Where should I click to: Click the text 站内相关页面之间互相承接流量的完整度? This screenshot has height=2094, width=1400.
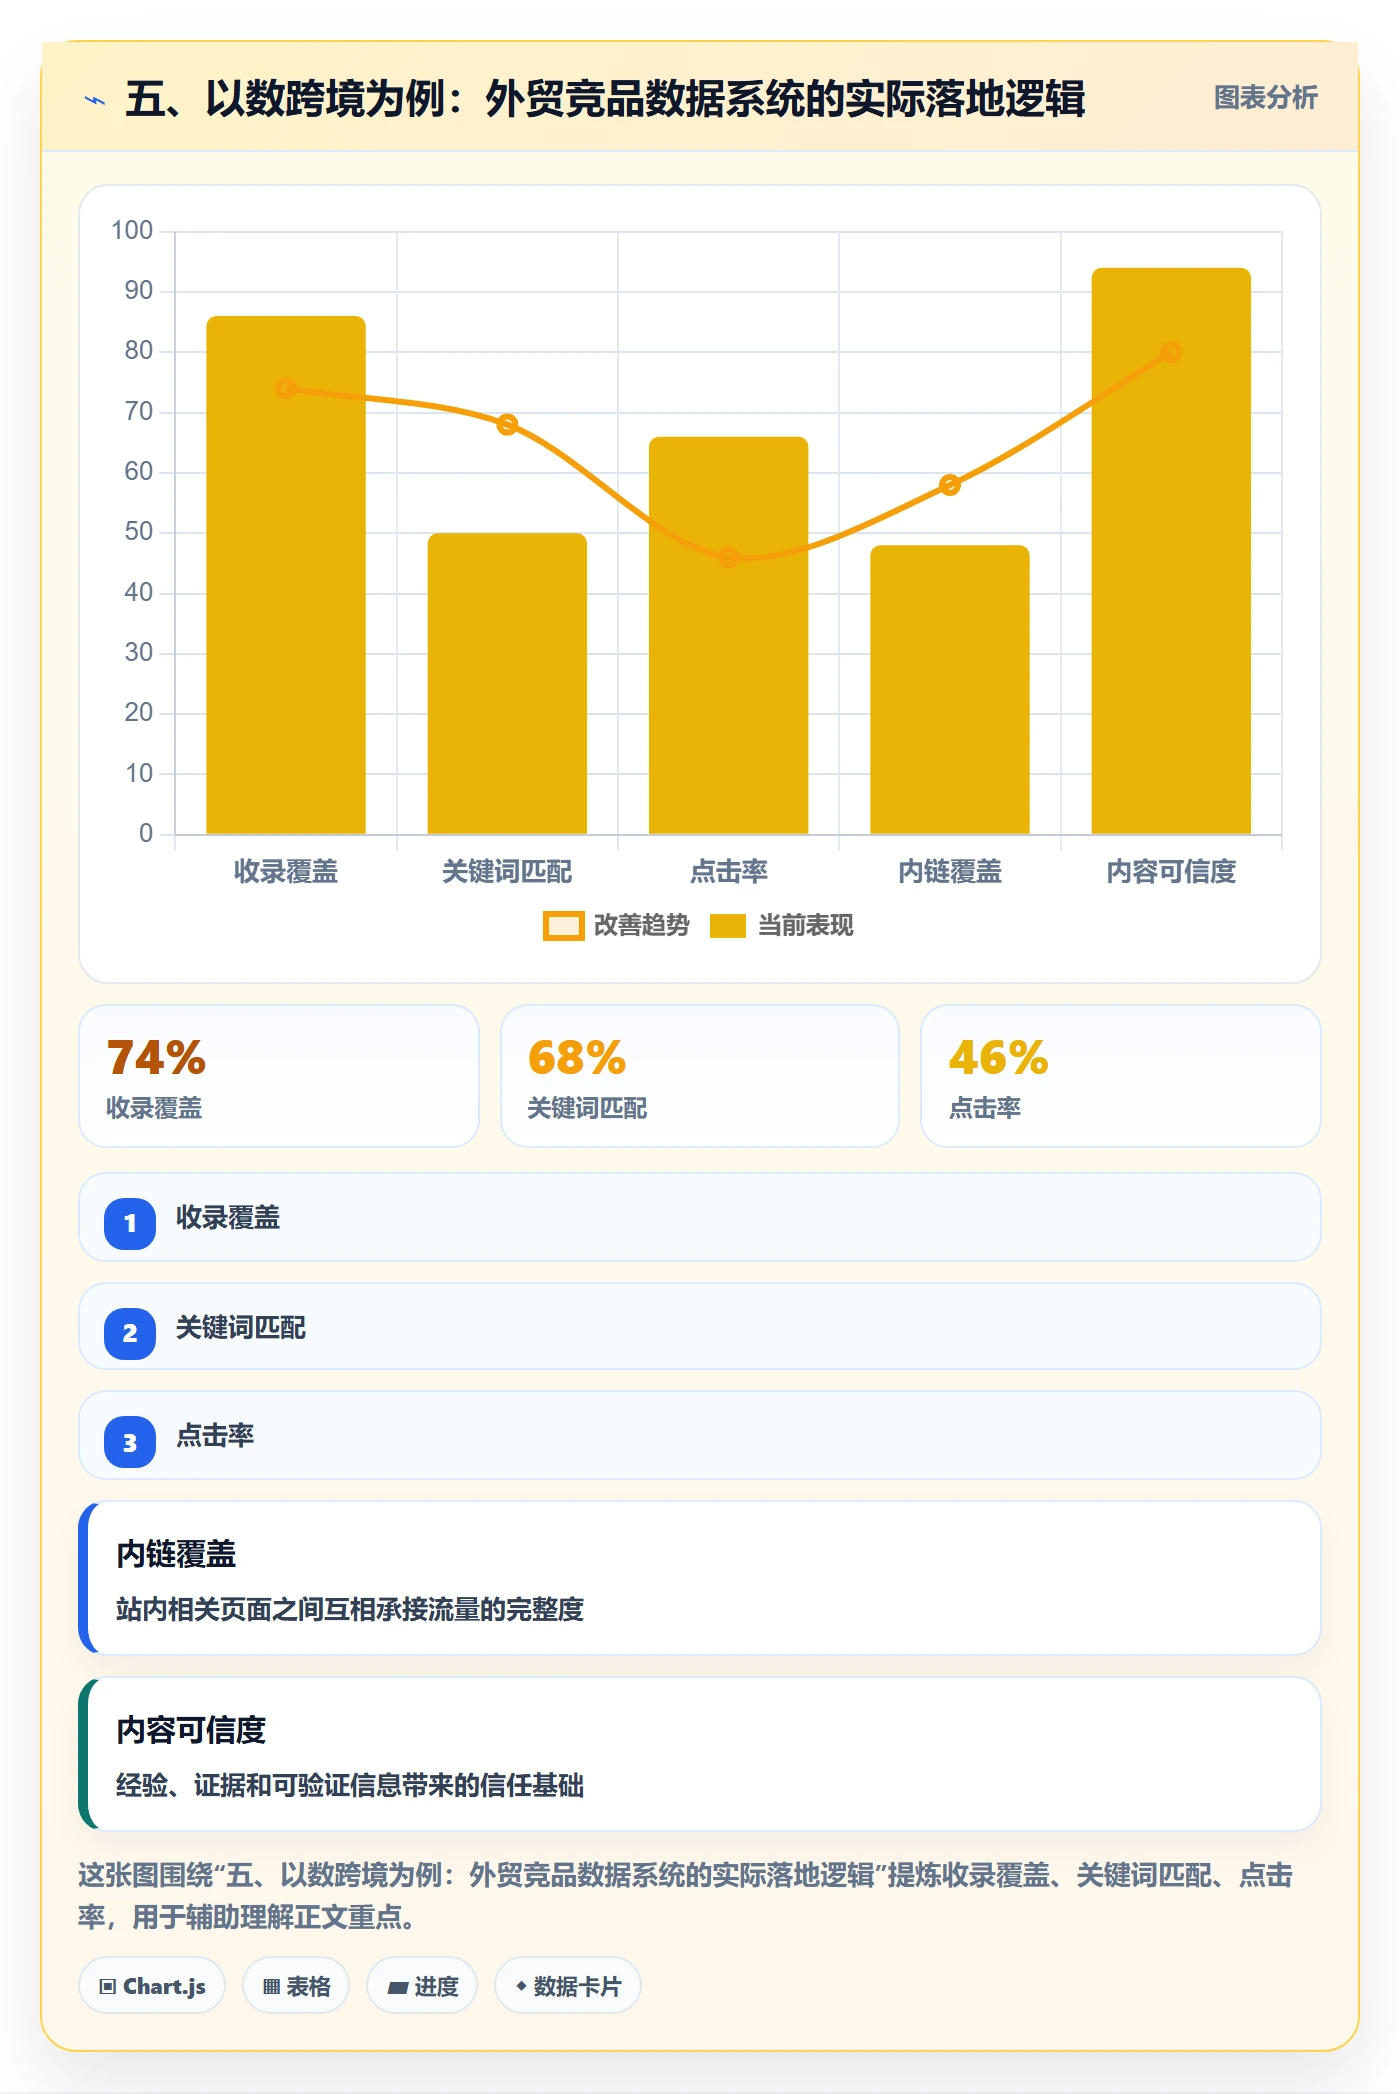coord(350,1609)
